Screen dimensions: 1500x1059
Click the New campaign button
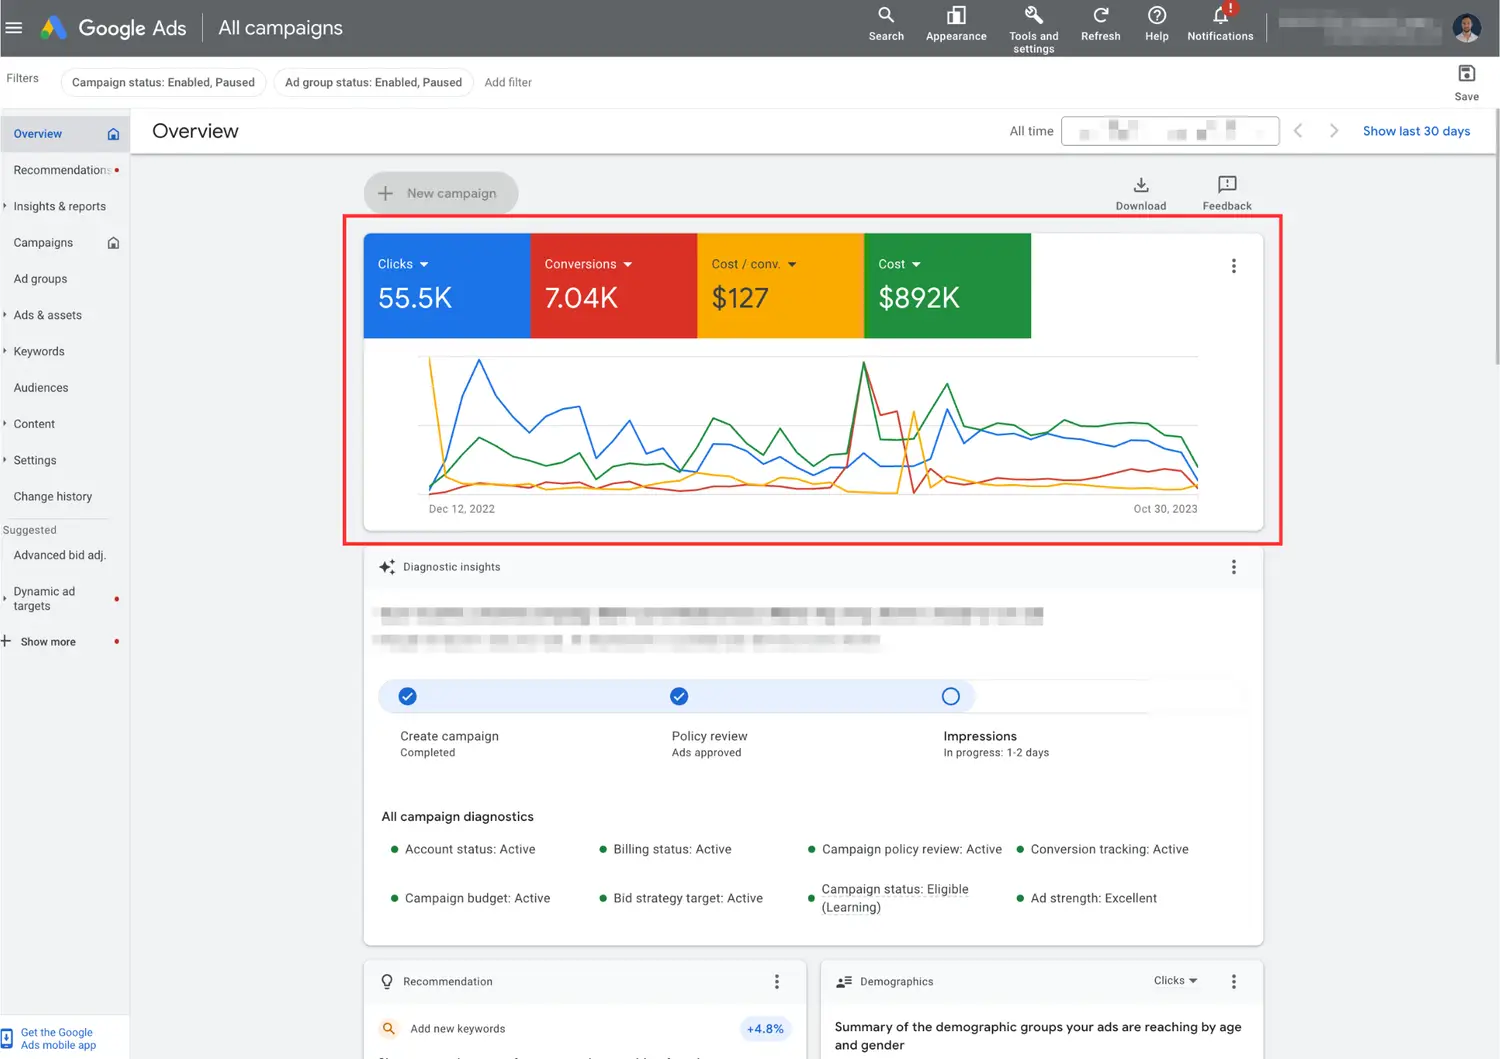click(x=440, y=193)
